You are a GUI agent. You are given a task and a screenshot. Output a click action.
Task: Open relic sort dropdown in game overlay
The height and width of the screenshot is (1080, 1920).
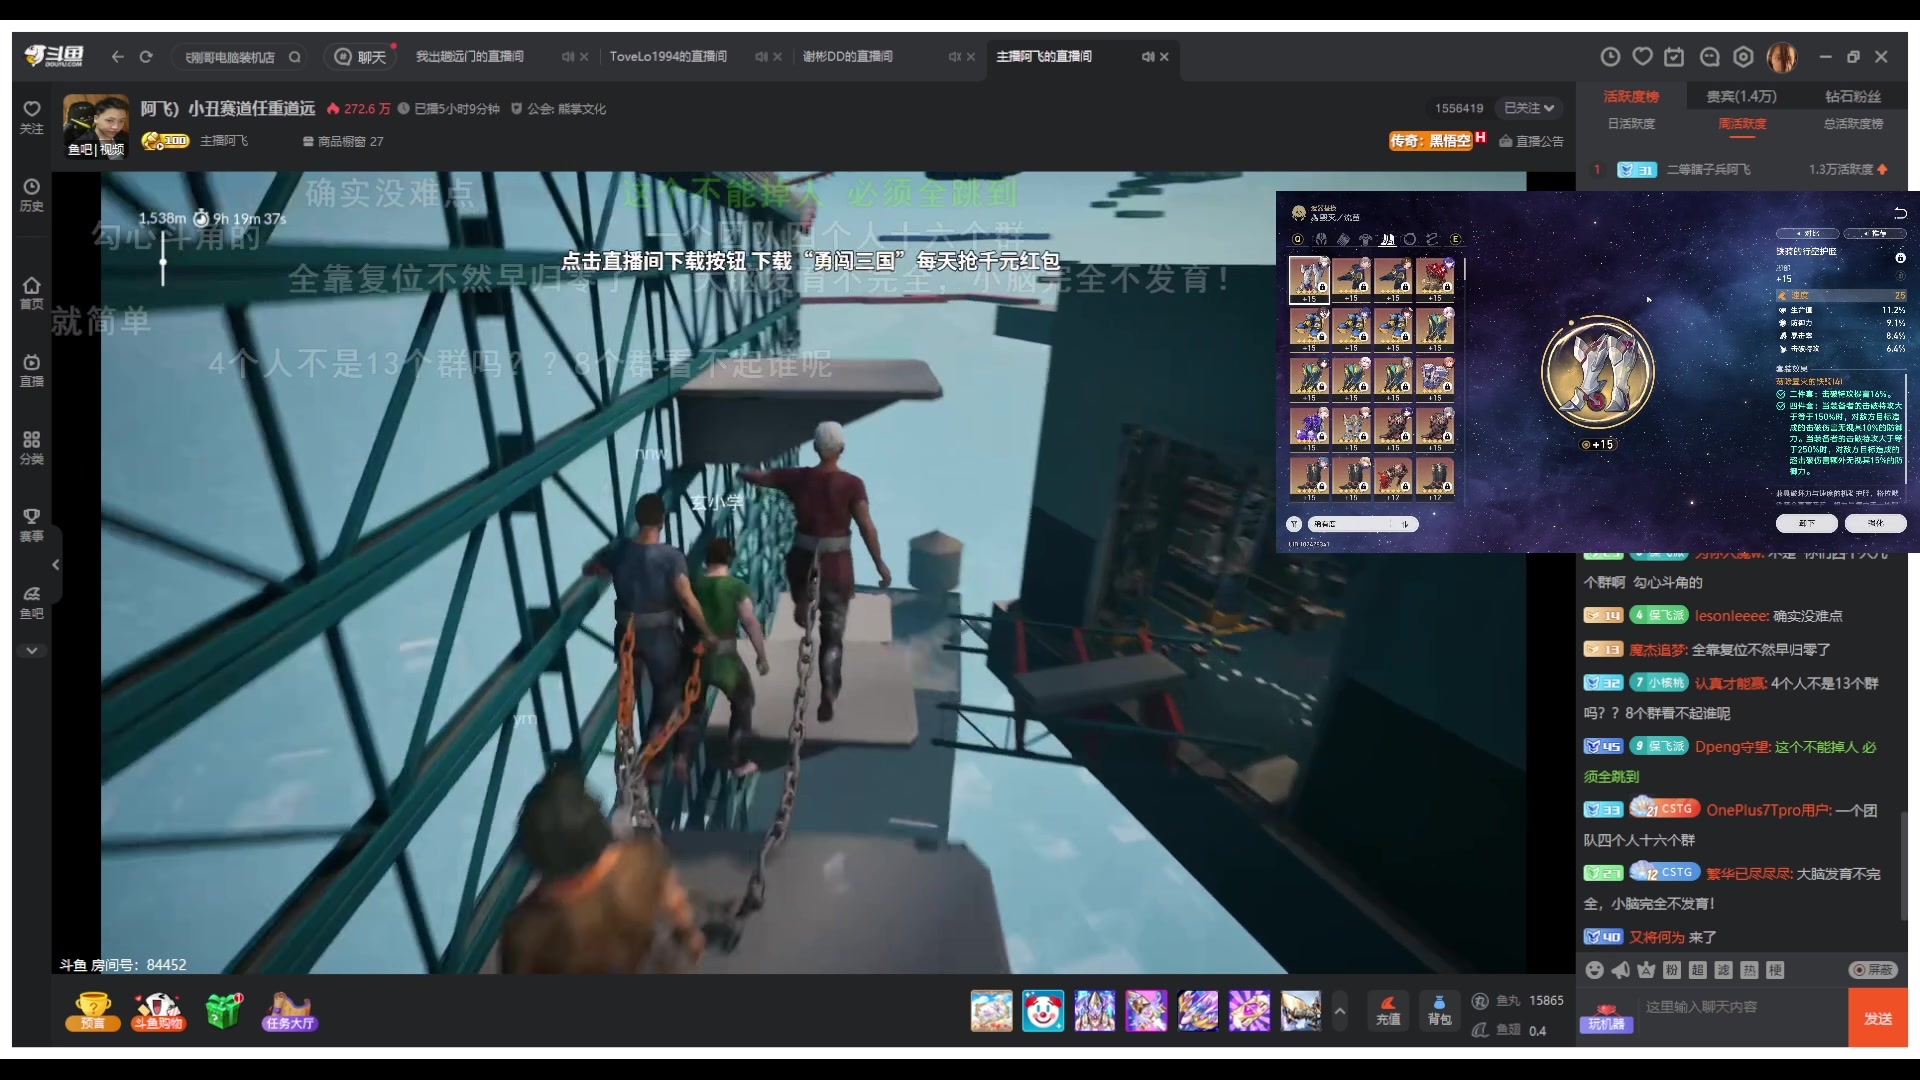[1363, 524]
